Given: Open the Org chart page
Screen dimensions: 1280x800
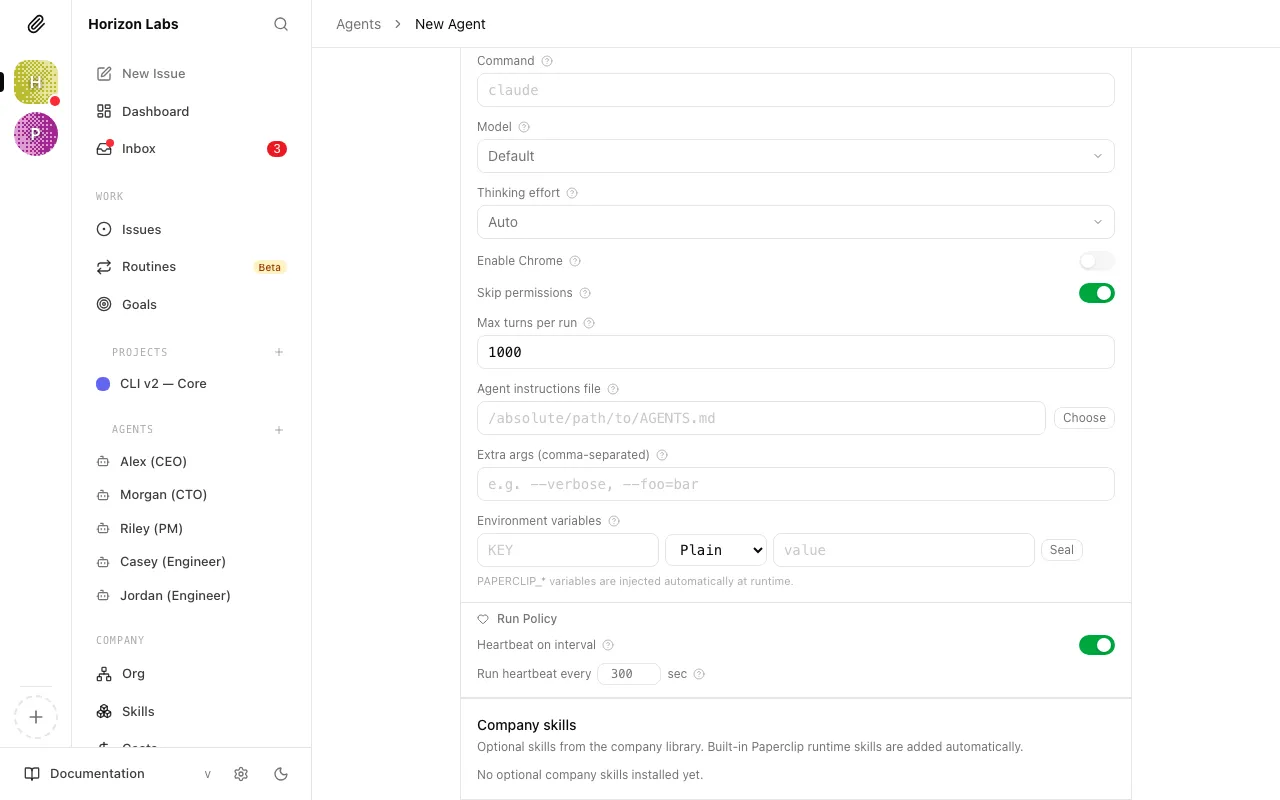Looking at the screenshot, I should click(x=191, y=674).
